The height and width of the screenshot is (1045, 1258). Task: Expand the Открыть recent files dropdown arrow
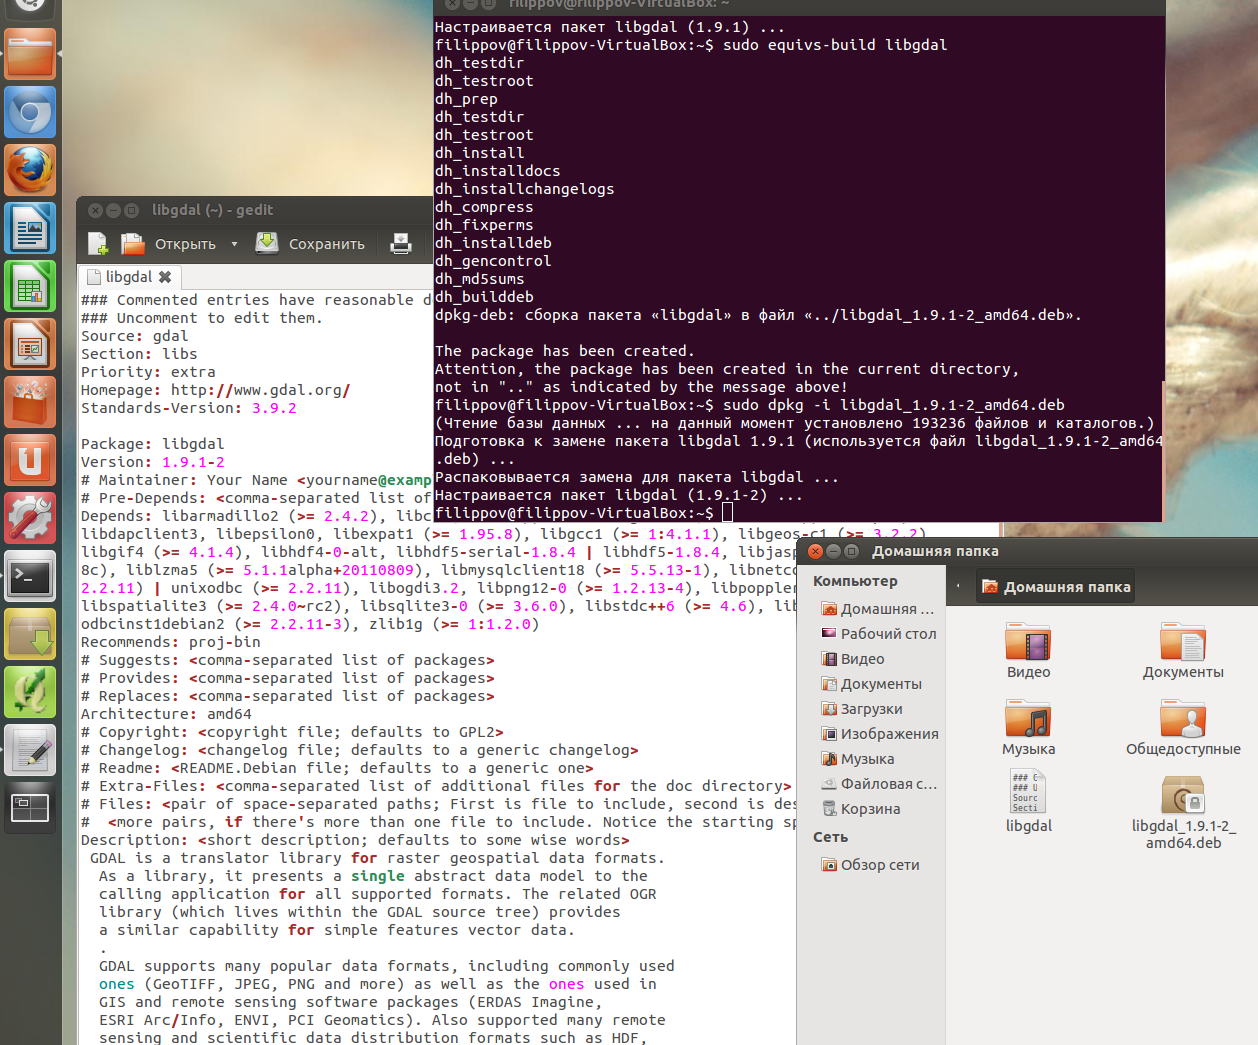point(234,244)
